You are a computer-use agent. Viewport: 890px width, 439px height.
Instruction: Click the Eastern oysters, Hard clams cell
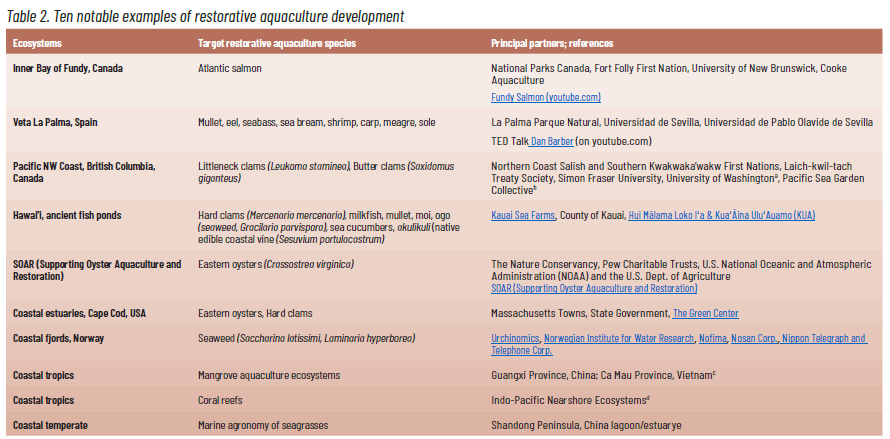pos(255,313)
